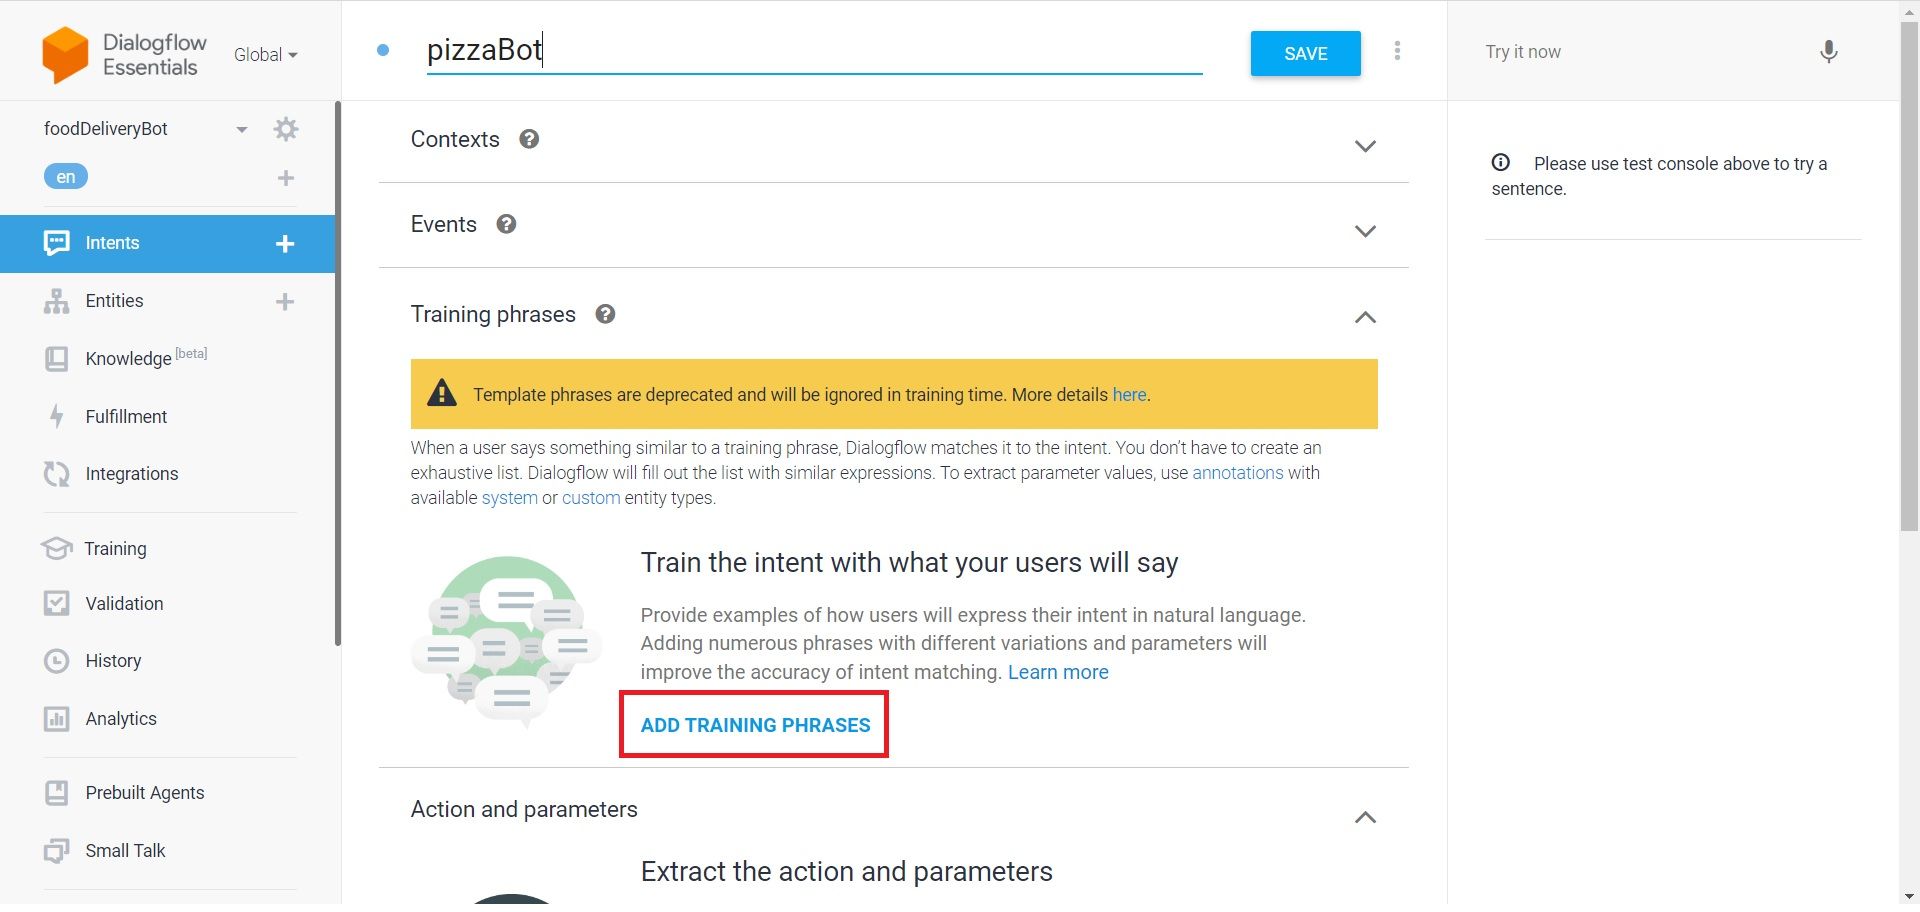Click the add language plus icon
The image size is (1920, 912).
(286, 177)
